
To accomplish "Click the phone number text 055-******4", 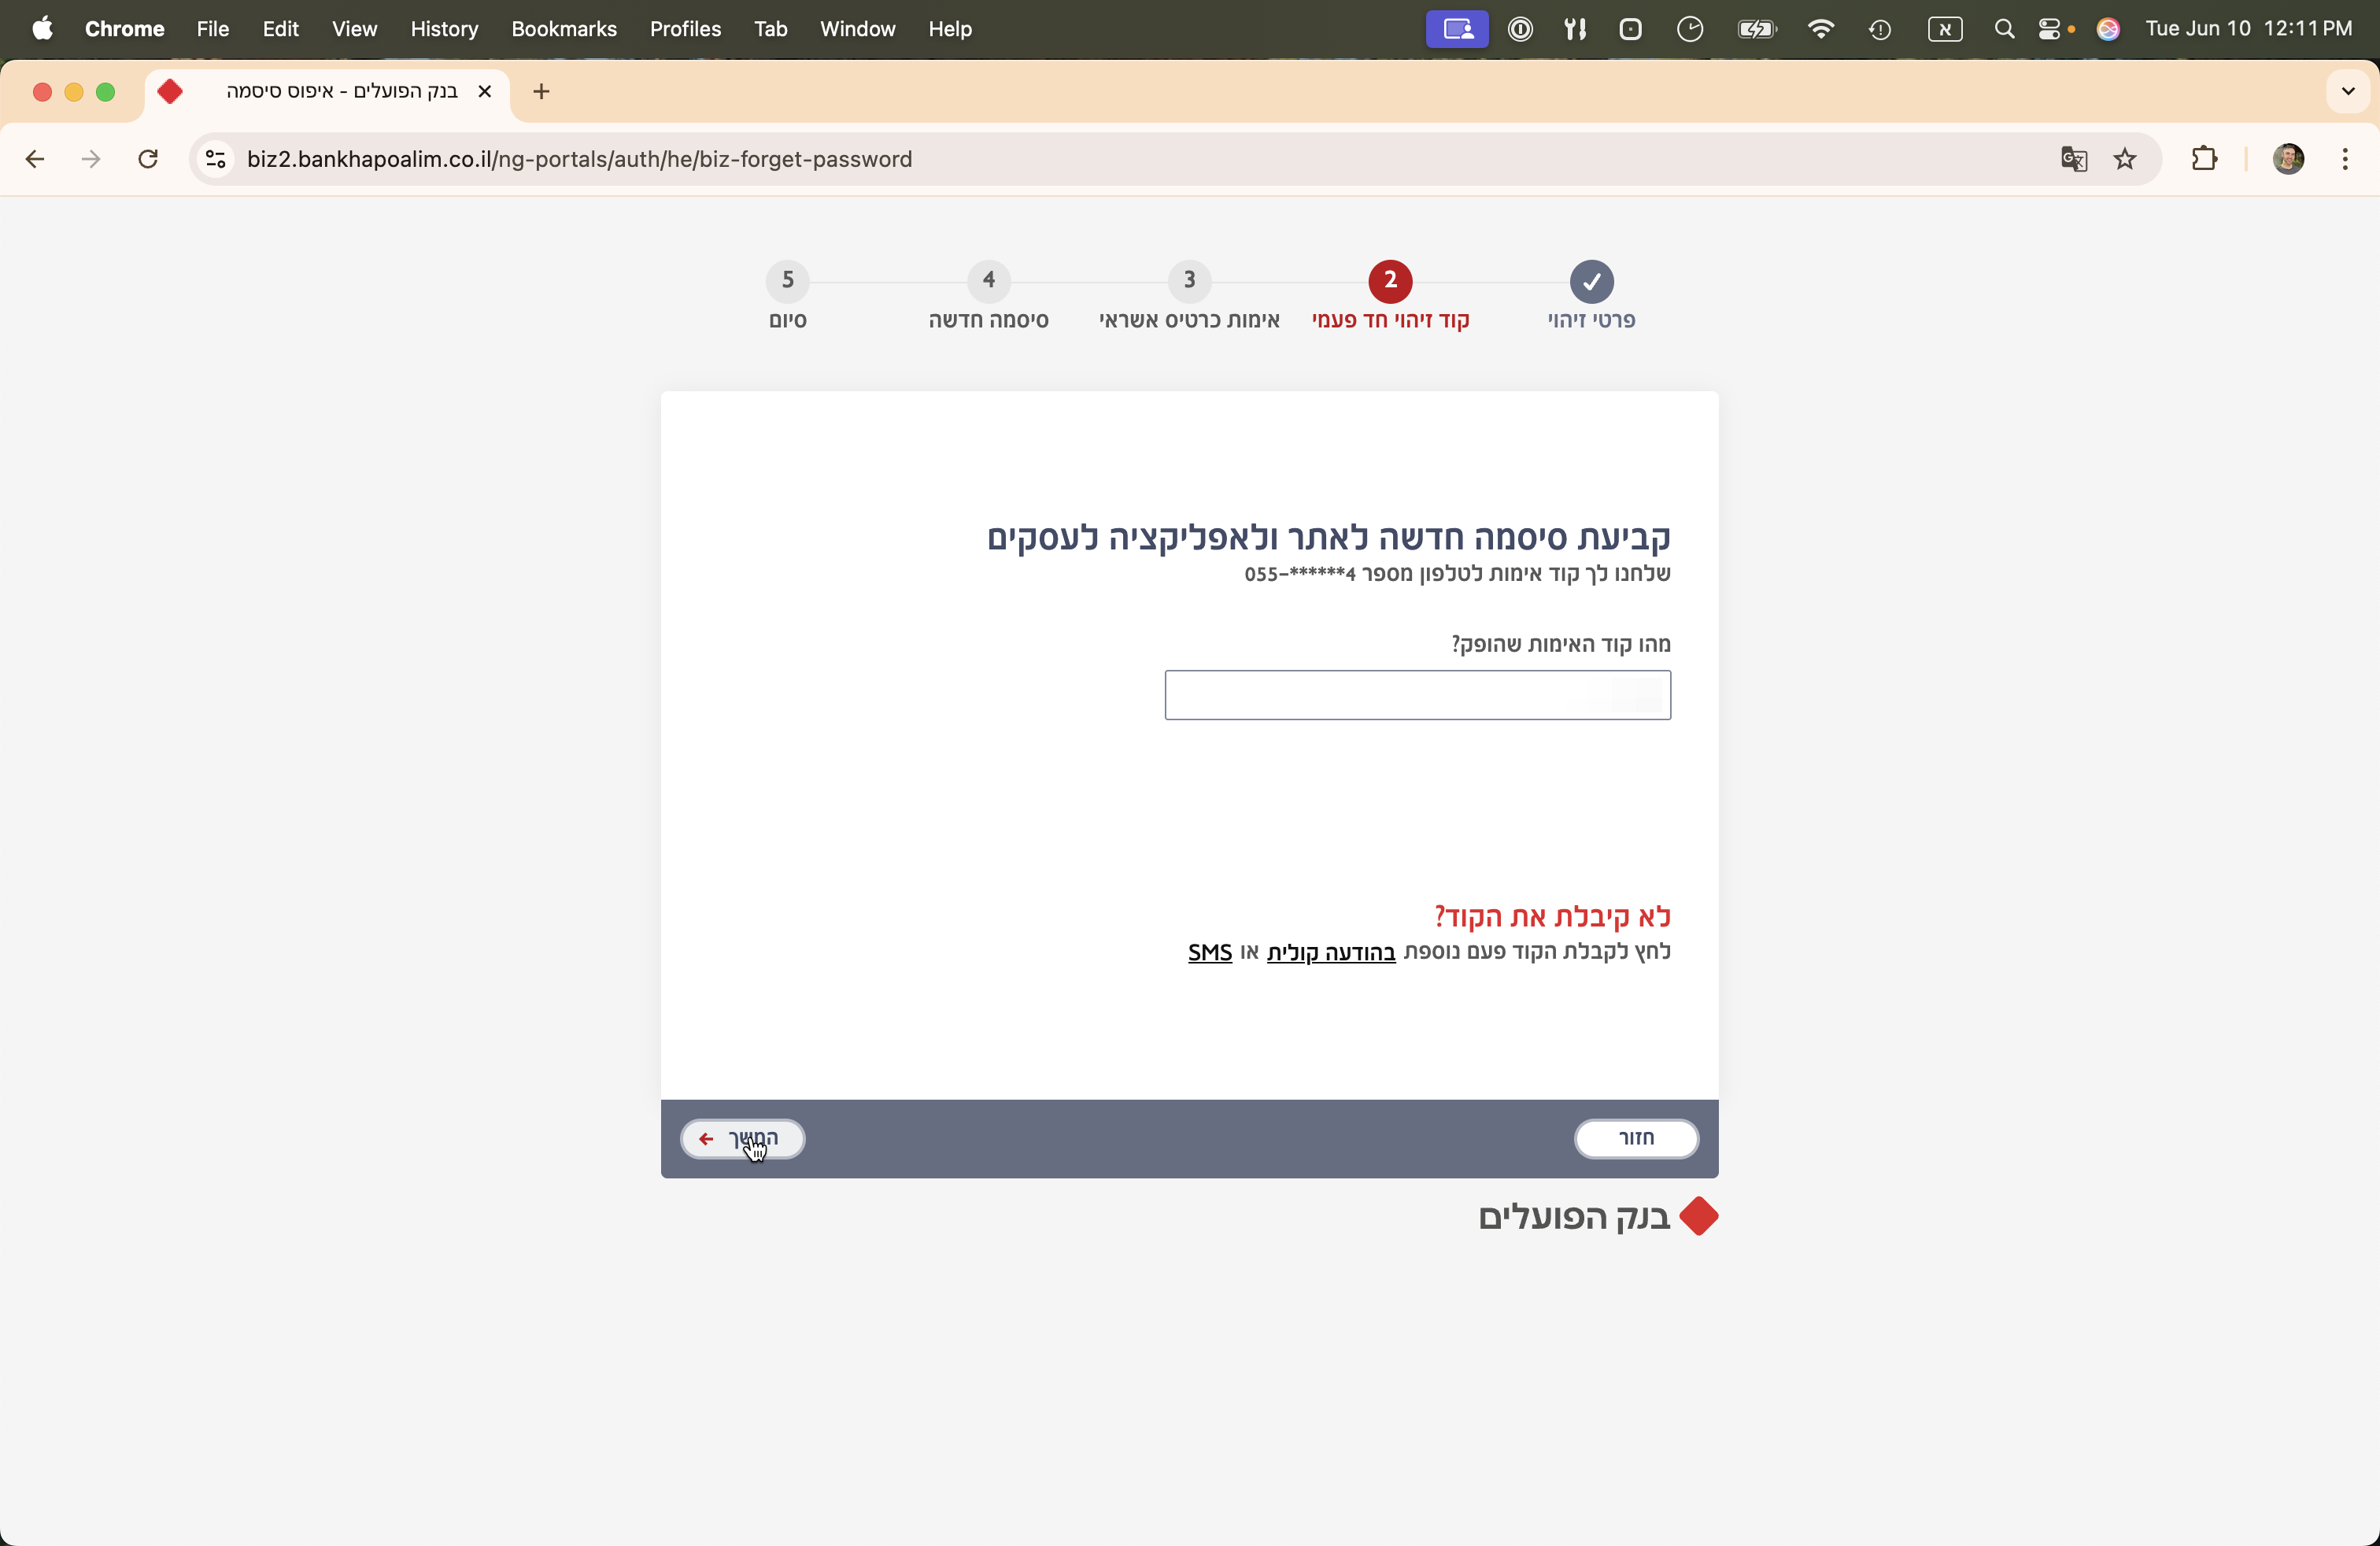I will click(1300, 574).
